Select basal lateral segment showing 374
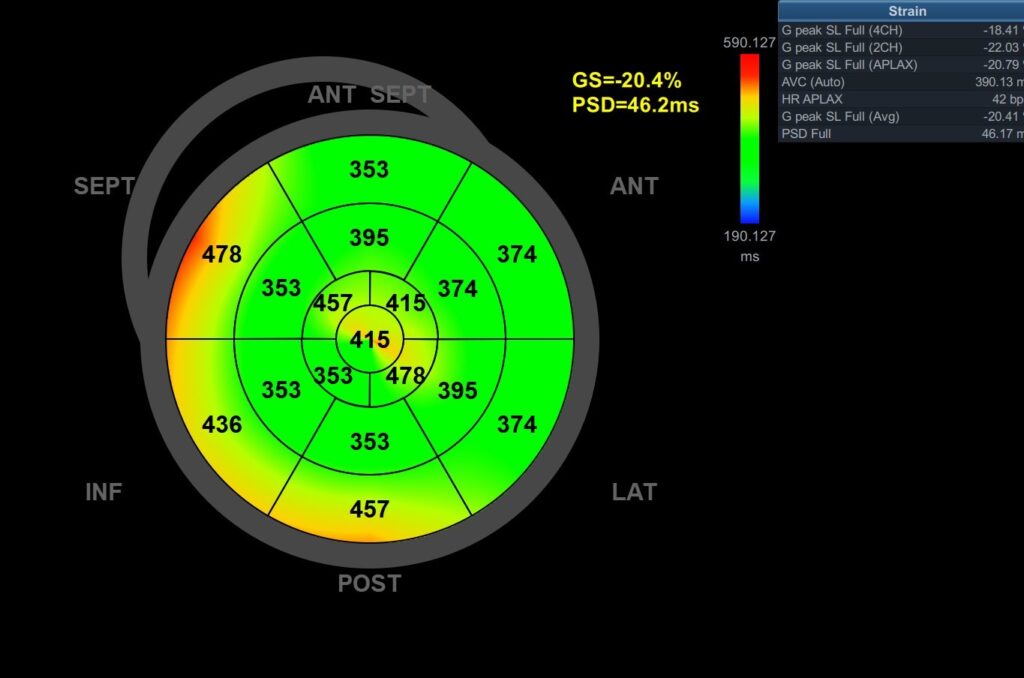1024x678 pixels. tap(517, 425)
